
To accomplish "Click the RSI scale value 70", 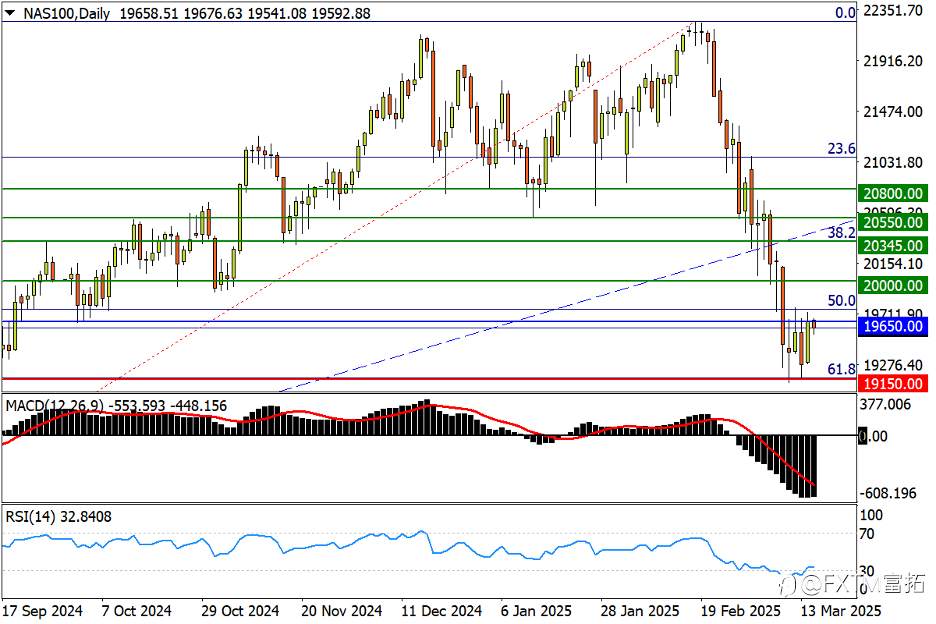I will 867,534.
